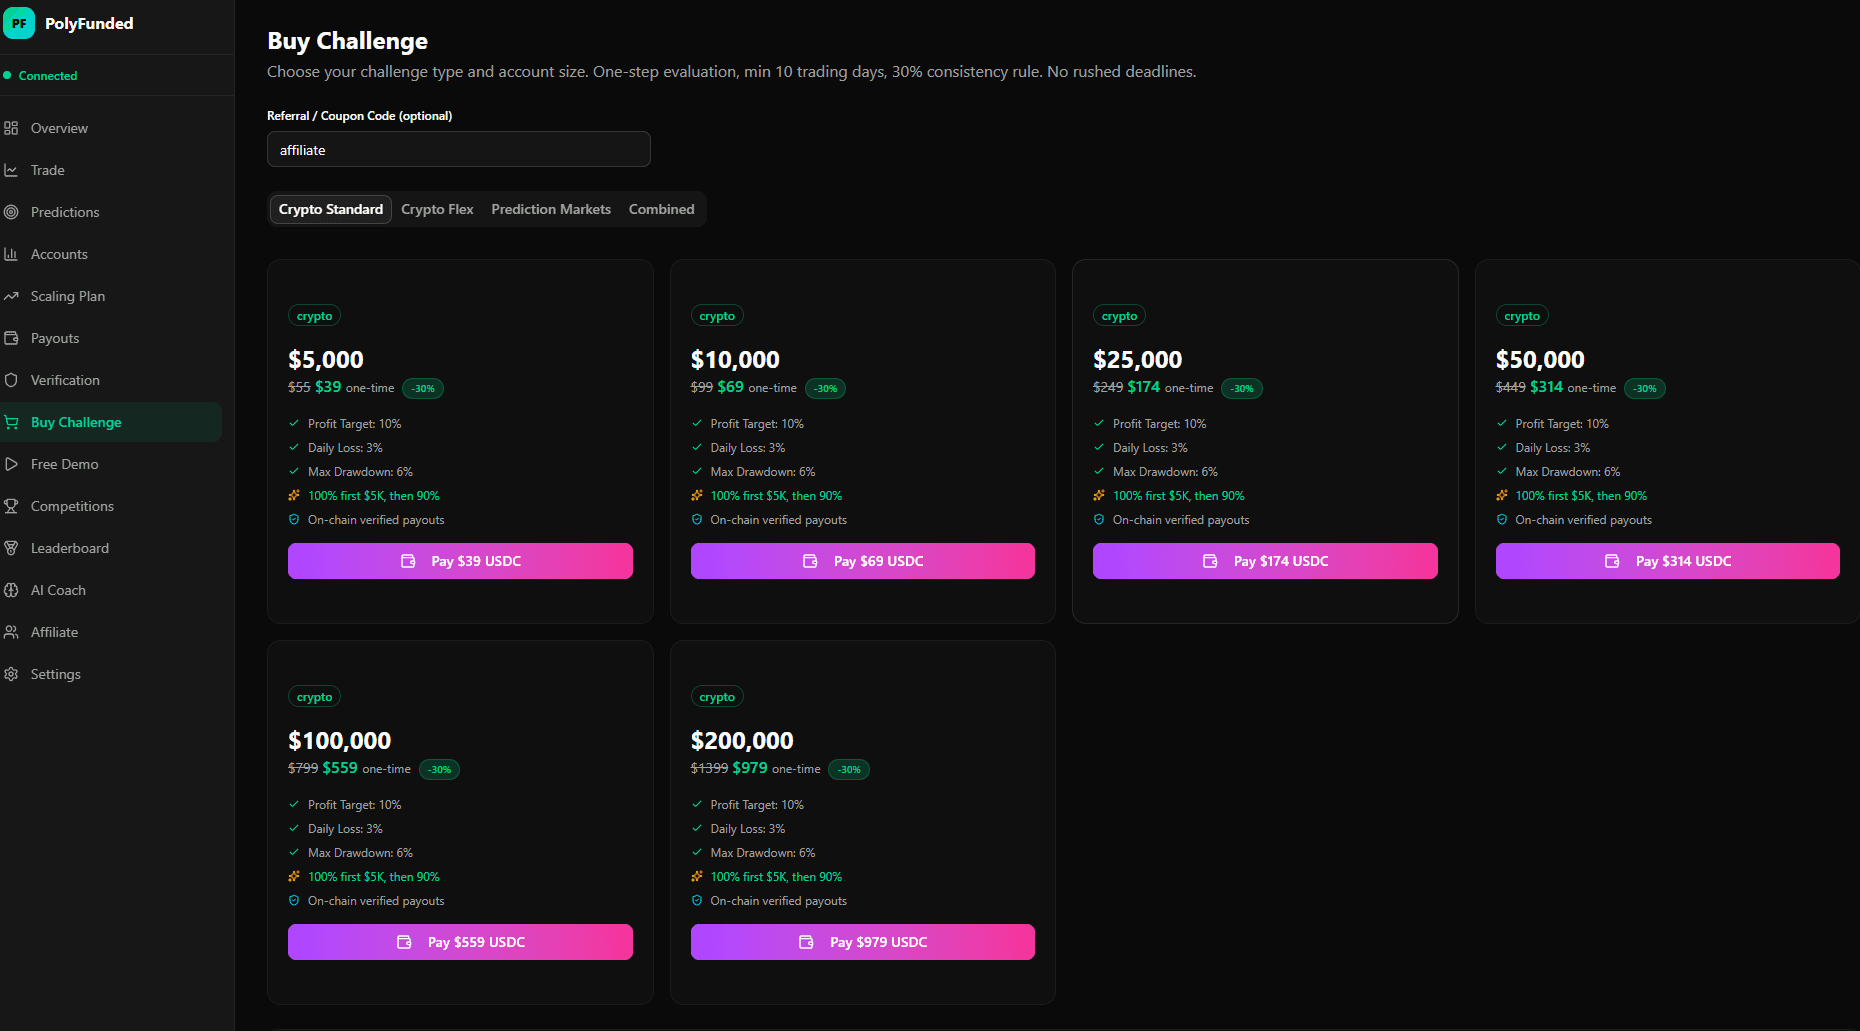Select the Verification shield icon
This screenshot has width=1860, height=1031.
tap(11, 380)
